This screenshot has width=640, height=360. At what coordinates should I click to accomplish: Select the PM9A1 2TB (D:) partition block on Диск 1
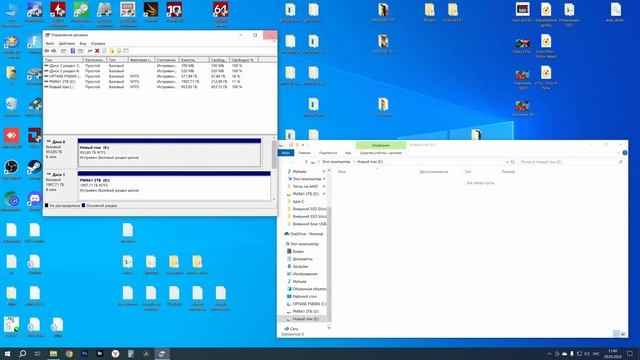(x=174, y=185)
